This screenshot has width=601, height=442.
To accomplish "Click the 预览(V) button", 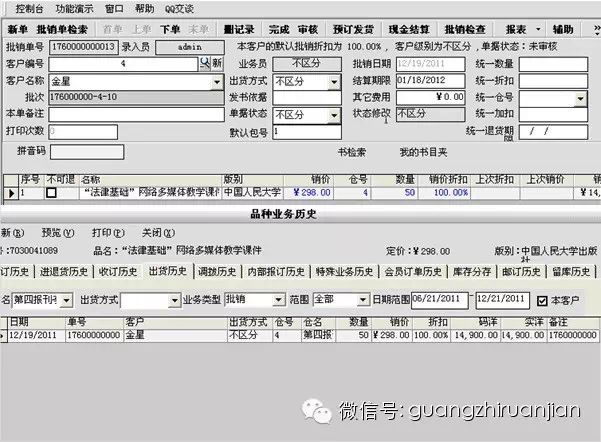I will click(x=58, y=233).
